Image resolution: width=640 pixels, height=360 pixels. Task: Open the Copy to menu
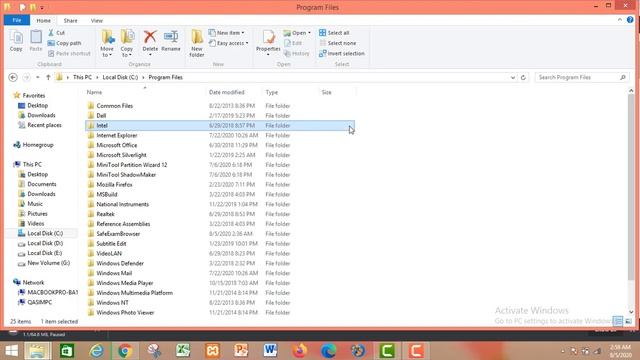127,43
